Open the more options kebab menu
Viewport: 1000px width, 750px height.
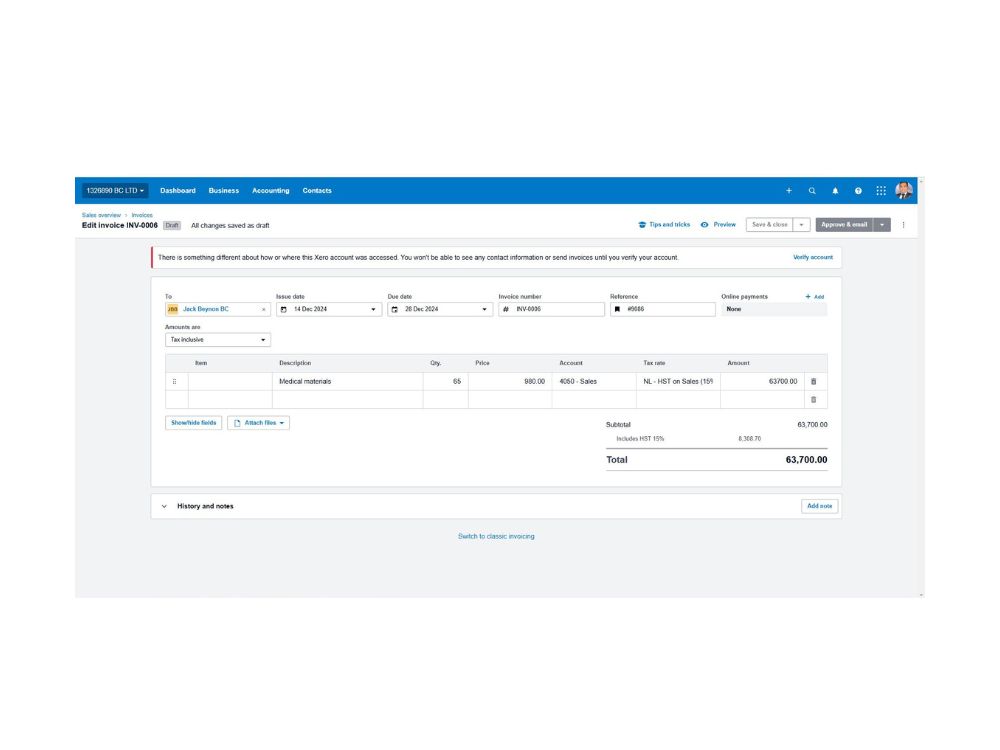tap(903, 224)
